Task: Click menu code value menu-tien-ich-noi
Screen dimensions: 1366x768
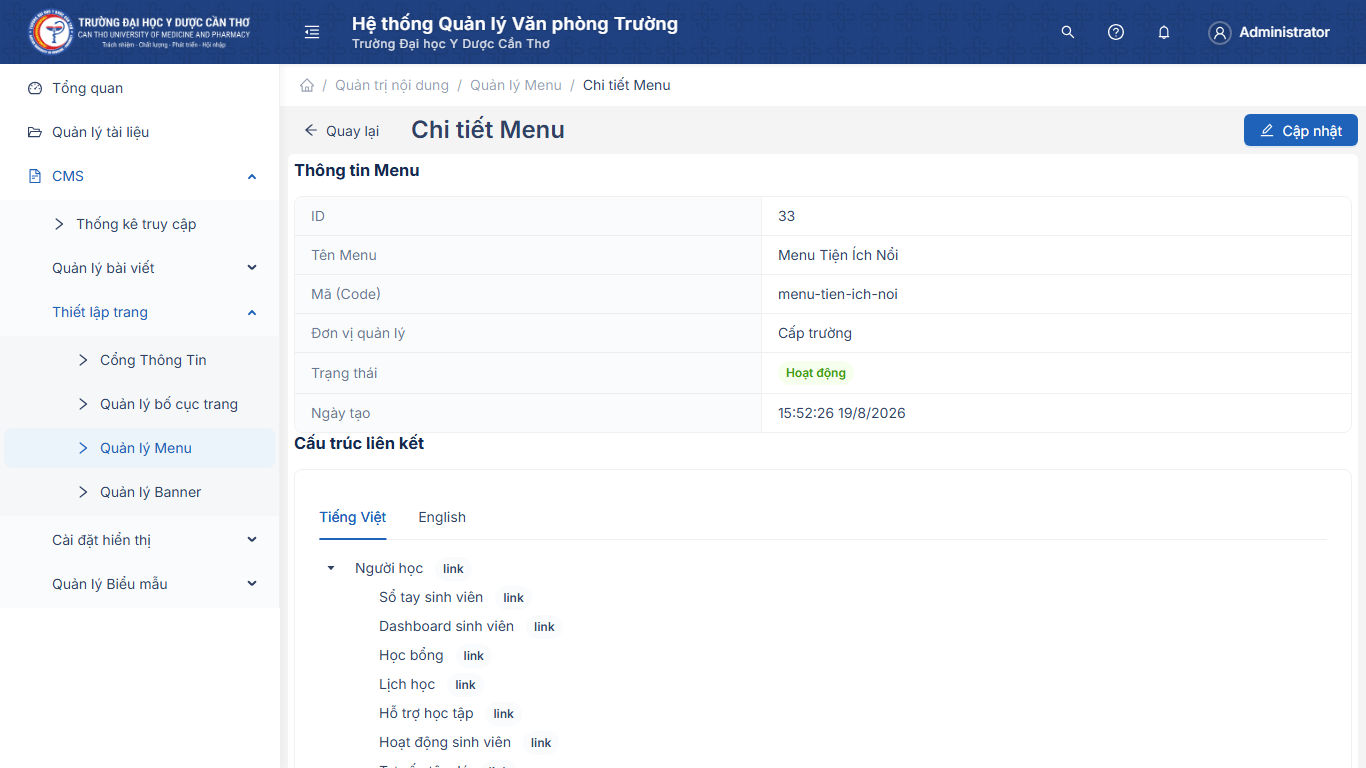Action: pyautogui.click(x=838, y=294)
